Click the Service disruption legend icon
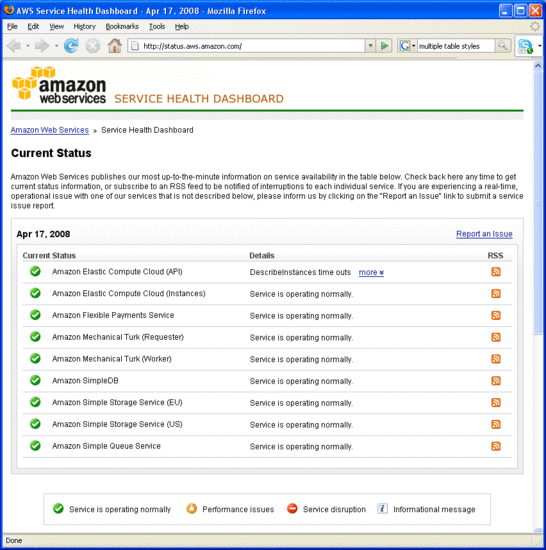 pos(292,508)
